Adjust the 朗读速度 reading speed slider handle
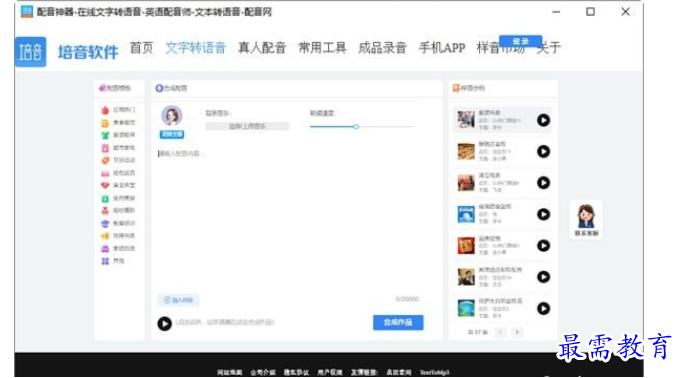The width and height of the screenshot is (680, 378). [356, 127]
